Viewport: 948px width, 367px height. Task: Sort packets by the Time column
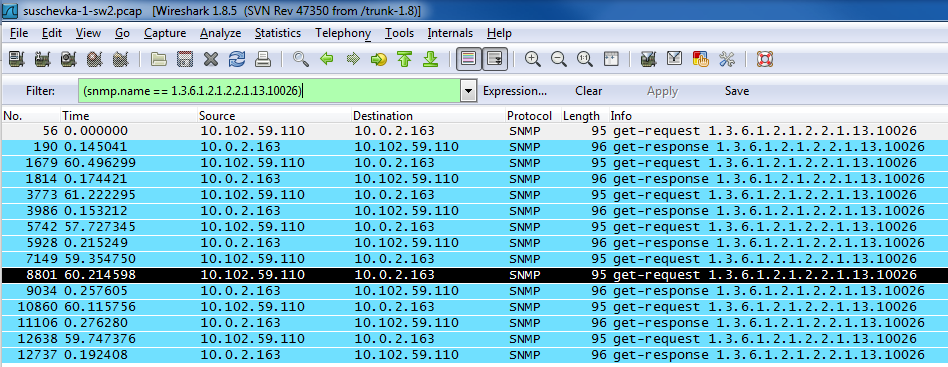pyautogui.click(x=129, y=116)
